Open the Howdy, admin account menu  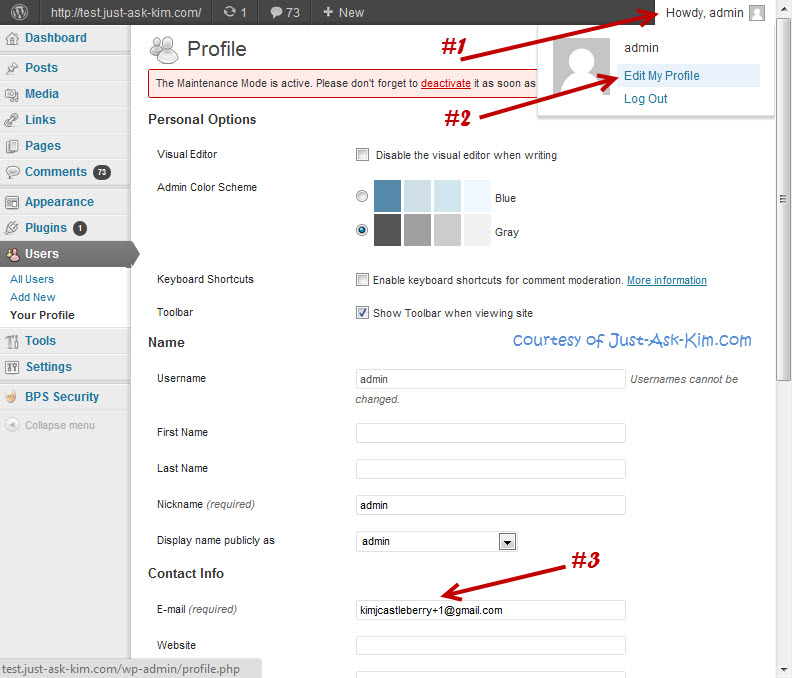coord(714,13)
